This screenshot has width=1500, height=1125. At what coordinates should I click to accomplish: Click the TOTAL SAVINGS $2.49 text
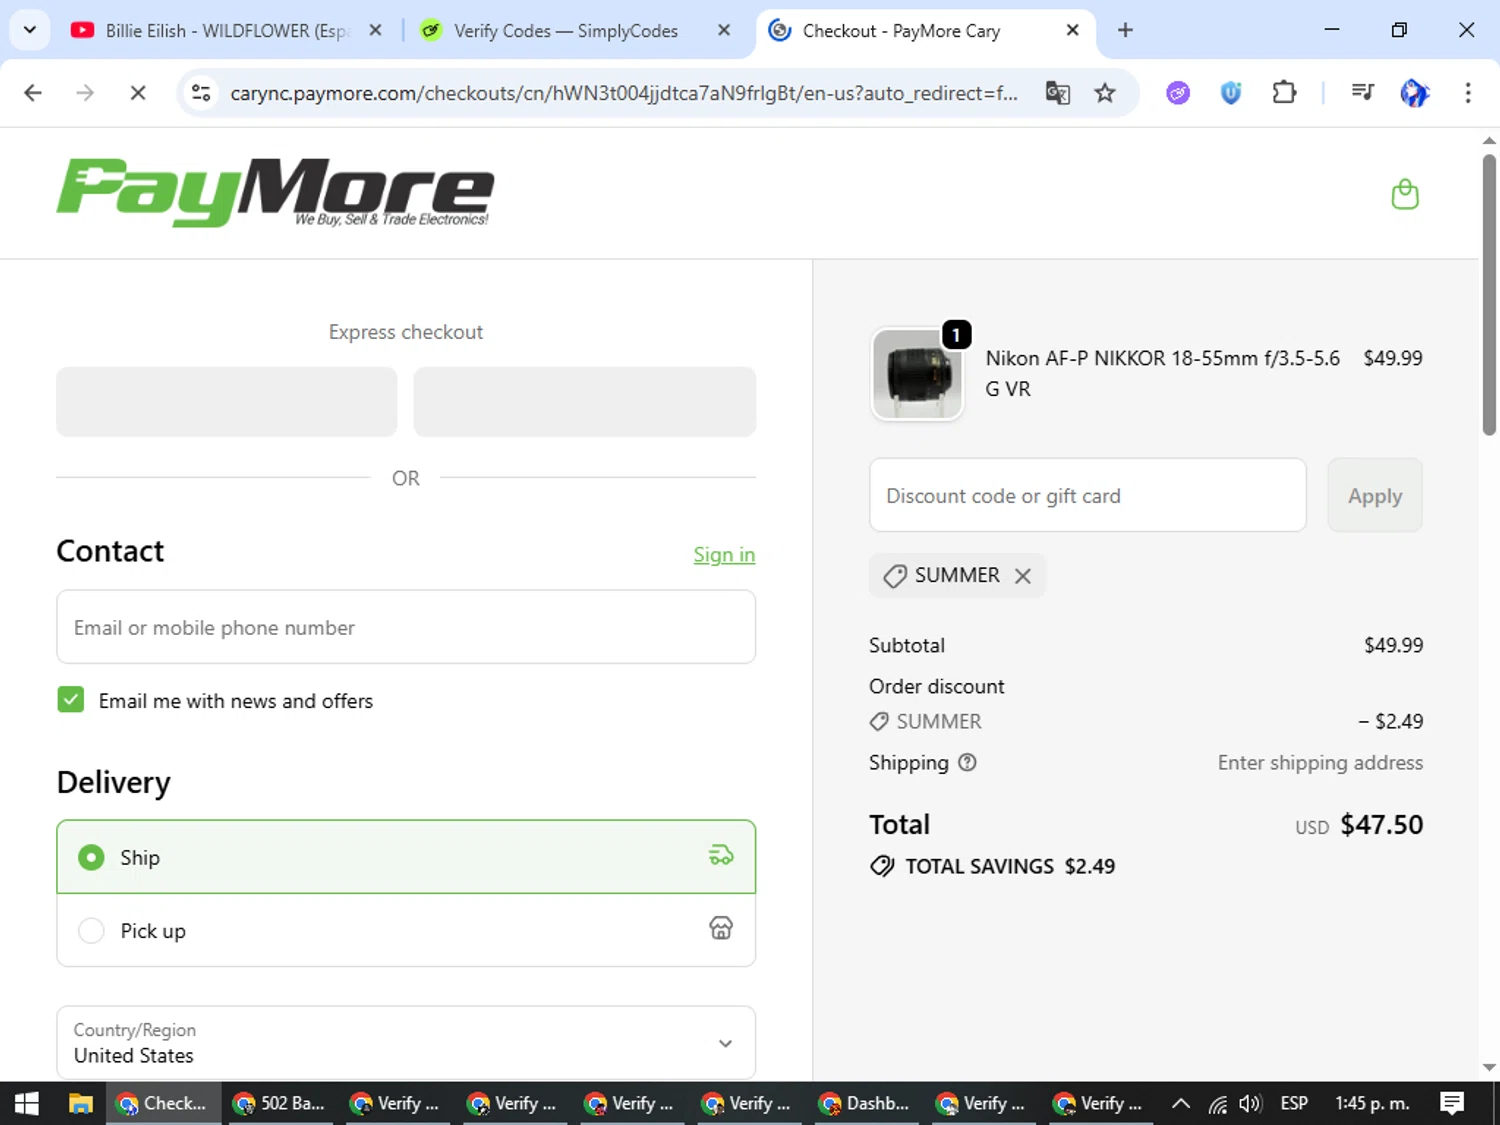[x=1010, y=866]
